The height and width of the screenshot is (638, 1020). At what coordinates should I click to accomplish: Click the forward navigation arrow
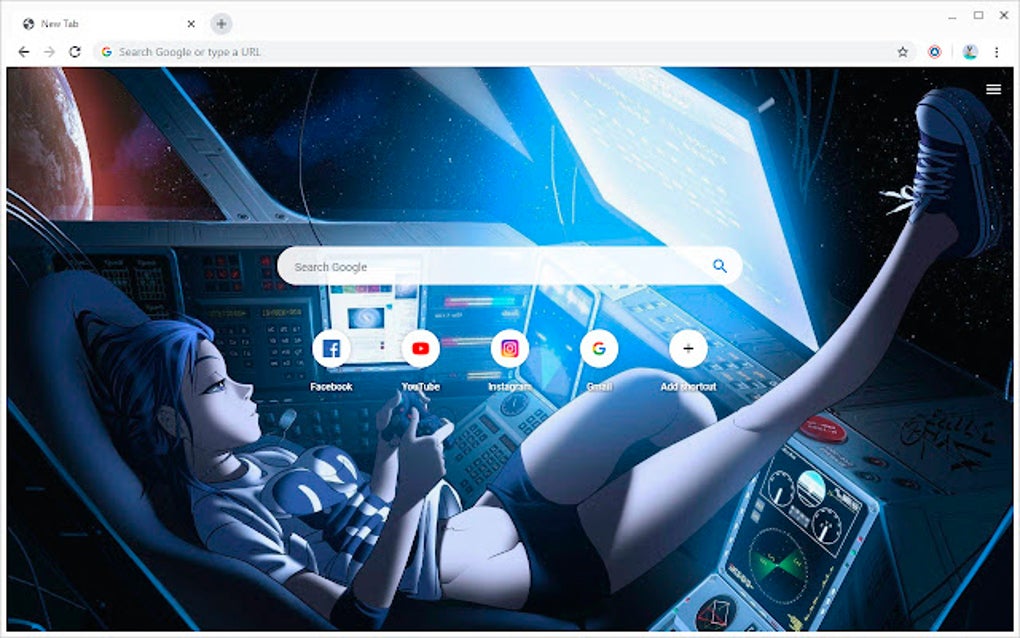point(49,51)
